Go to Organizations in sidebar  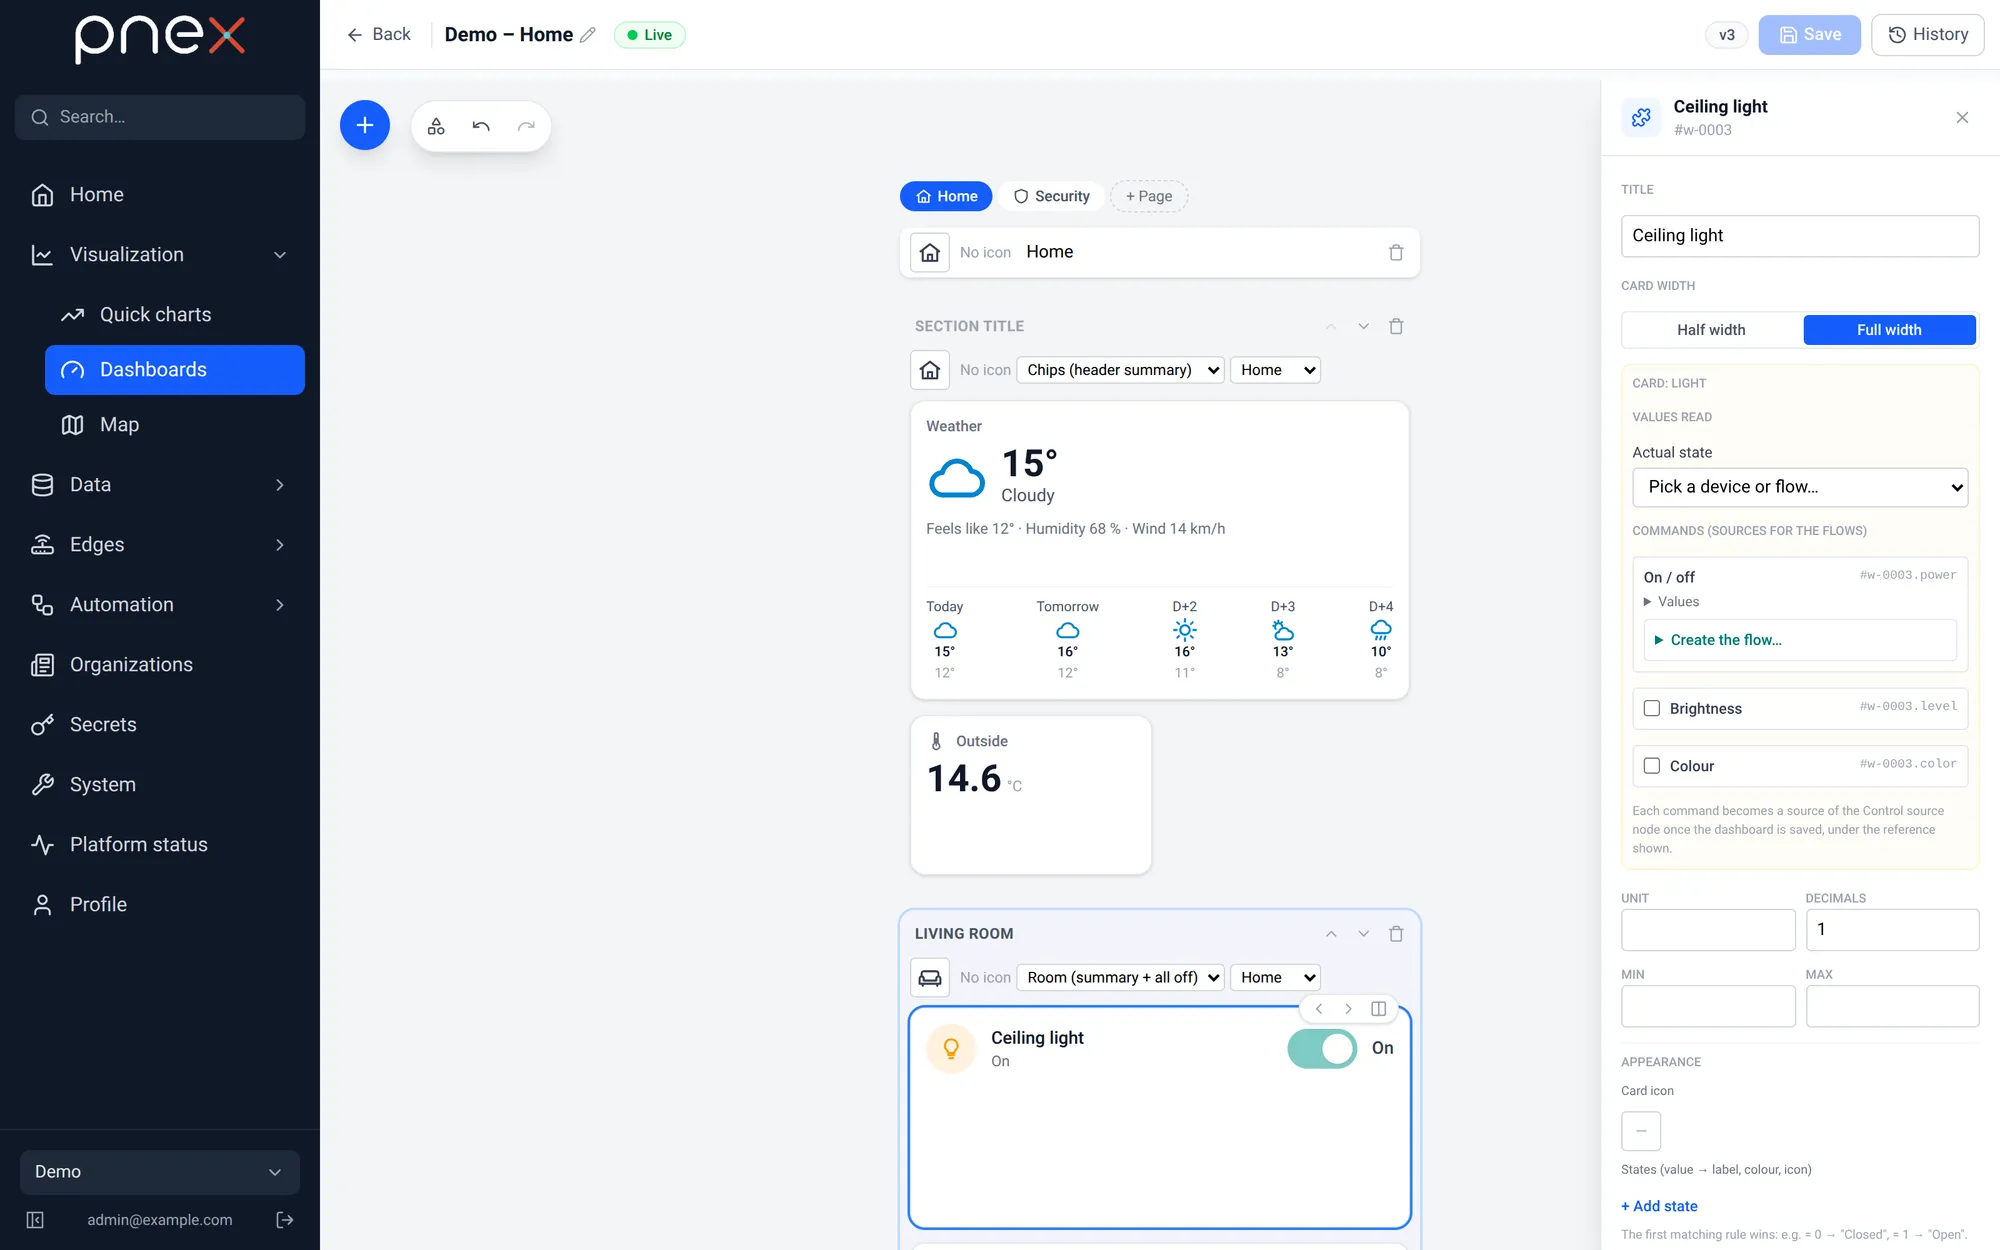pos(160,665)
